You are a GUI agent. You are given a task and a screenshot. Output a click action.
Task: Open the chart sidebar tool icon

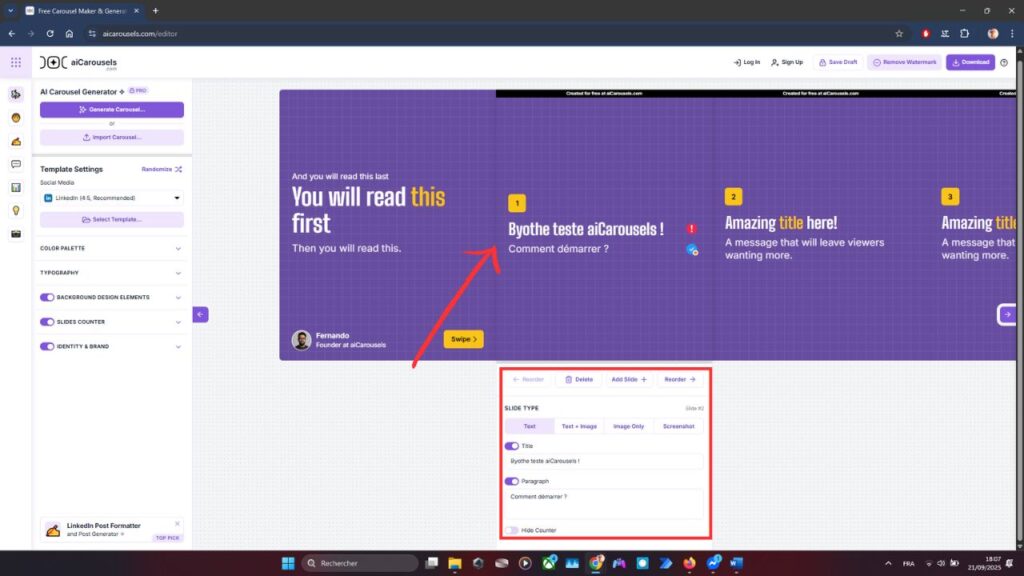16,187
